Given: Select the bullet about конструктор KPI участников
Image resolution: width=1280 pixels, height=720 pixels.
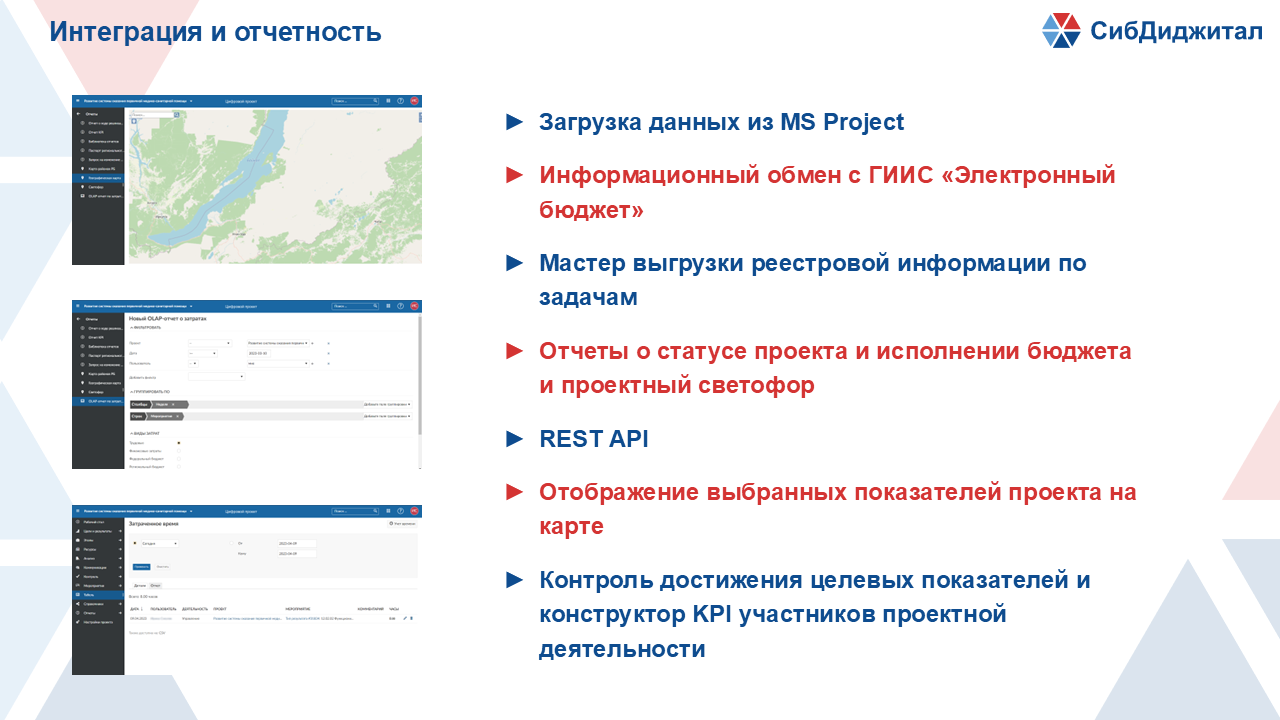Looking at the screenshot, I should [814, 614].
